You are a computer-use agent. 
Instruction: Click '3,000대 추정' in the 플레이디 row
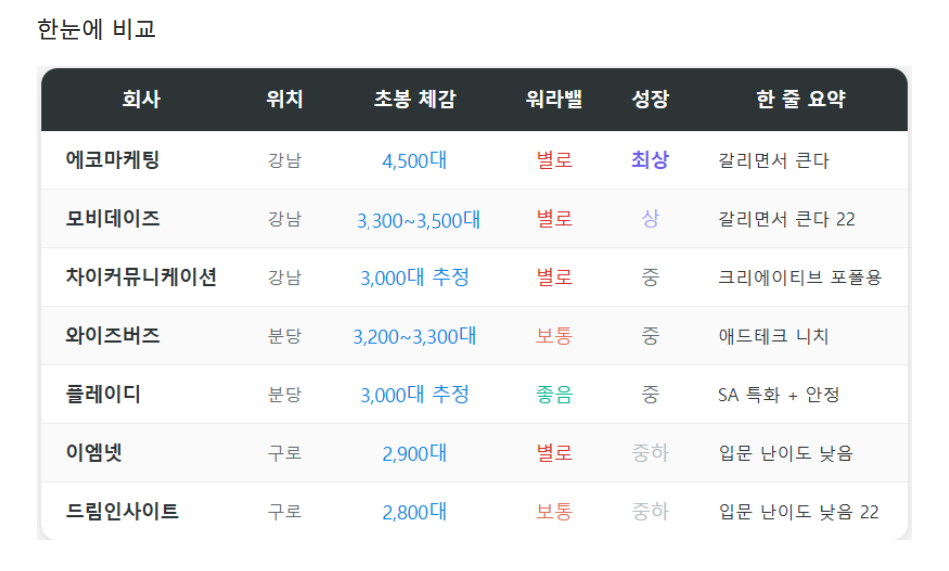pyautogui.click(x=415, y=395)
